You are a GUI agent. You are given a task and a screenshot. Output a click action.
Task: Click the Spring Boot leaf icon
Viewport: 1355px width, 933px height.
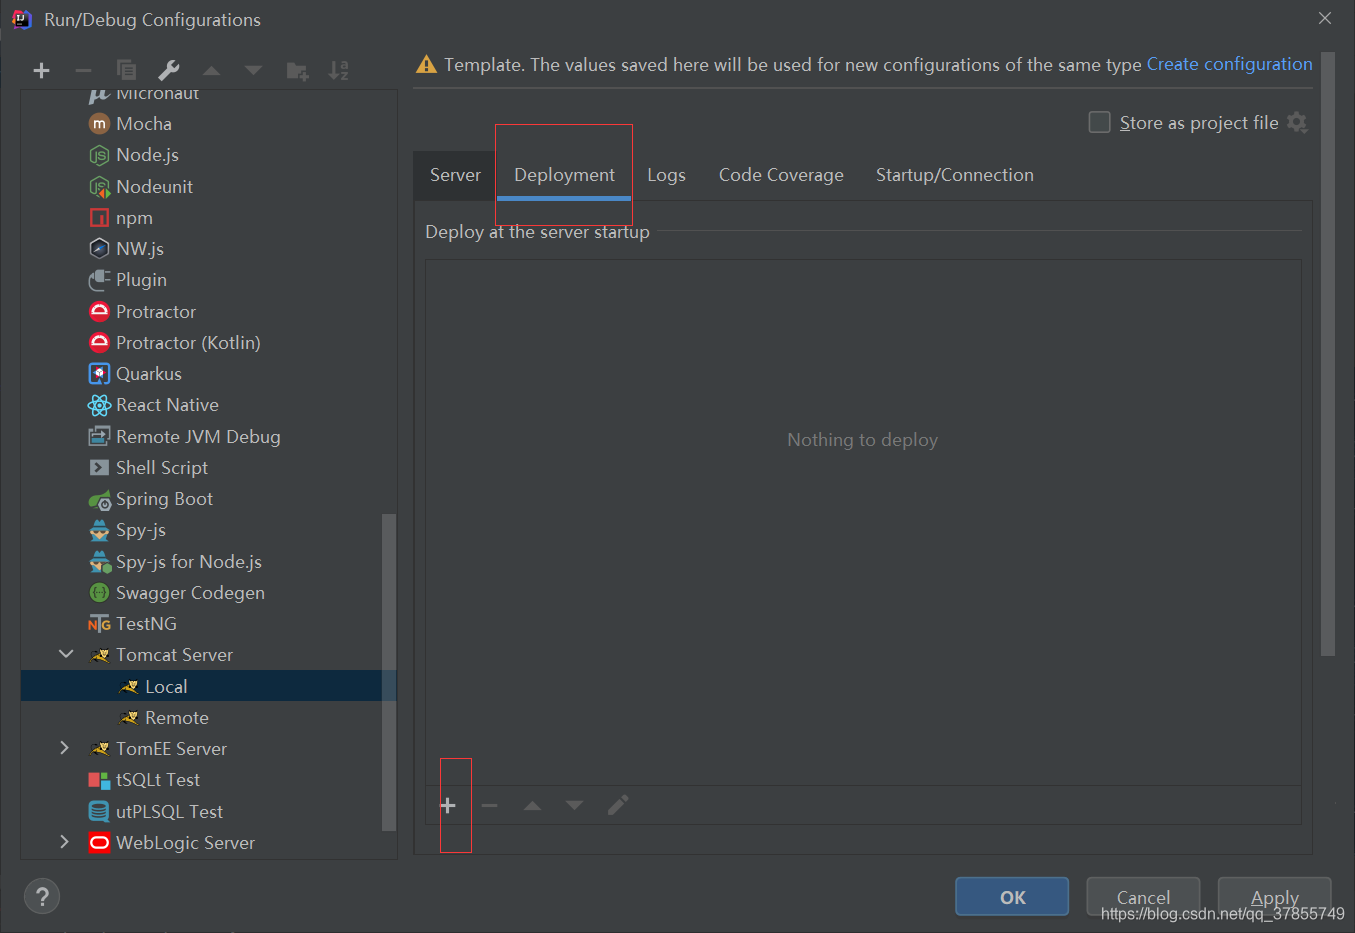[99, 499]
